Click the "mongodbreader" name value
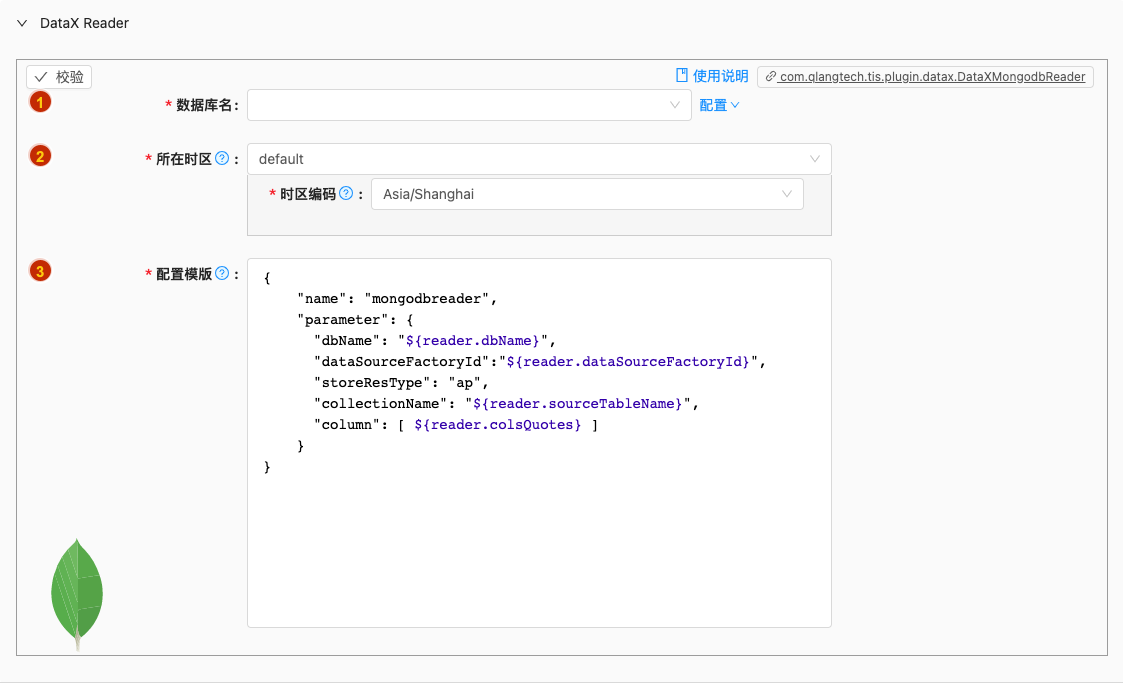Viewport: 1123px width, 683px height. pos(427,299)
